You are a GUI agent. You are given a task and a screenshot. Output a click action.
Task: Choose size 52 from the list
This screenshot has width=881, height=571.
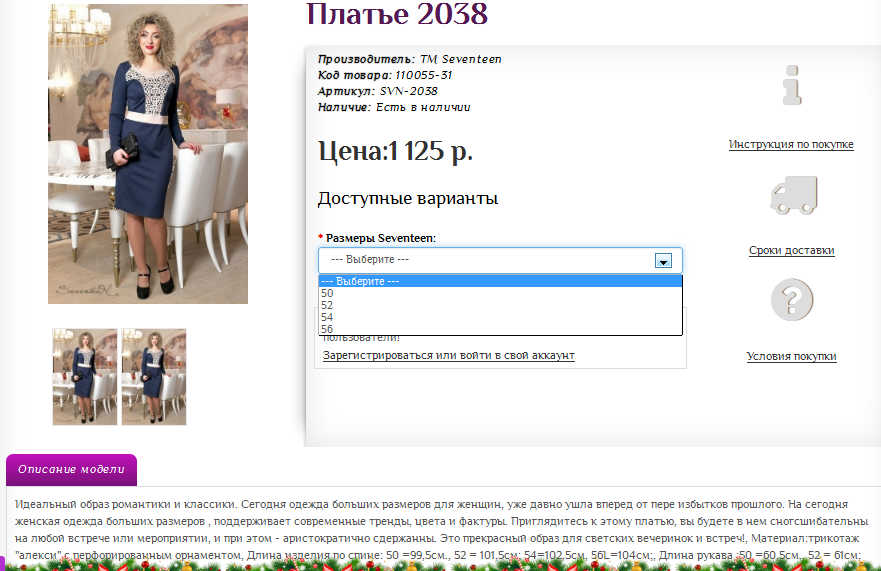500,305
